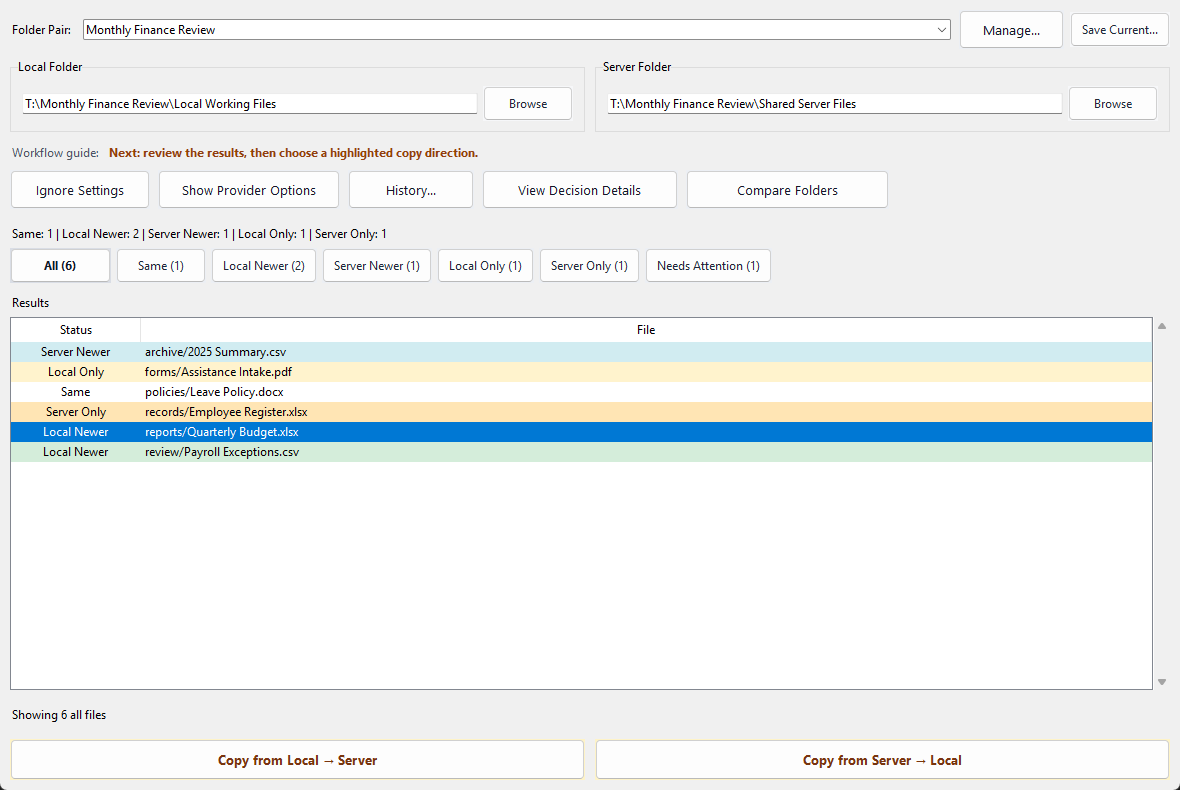Image resolution: width=1180 pixels, height=790 pixels.
Task: Click Copy from Server → Local
Action: tap(882, 760)
